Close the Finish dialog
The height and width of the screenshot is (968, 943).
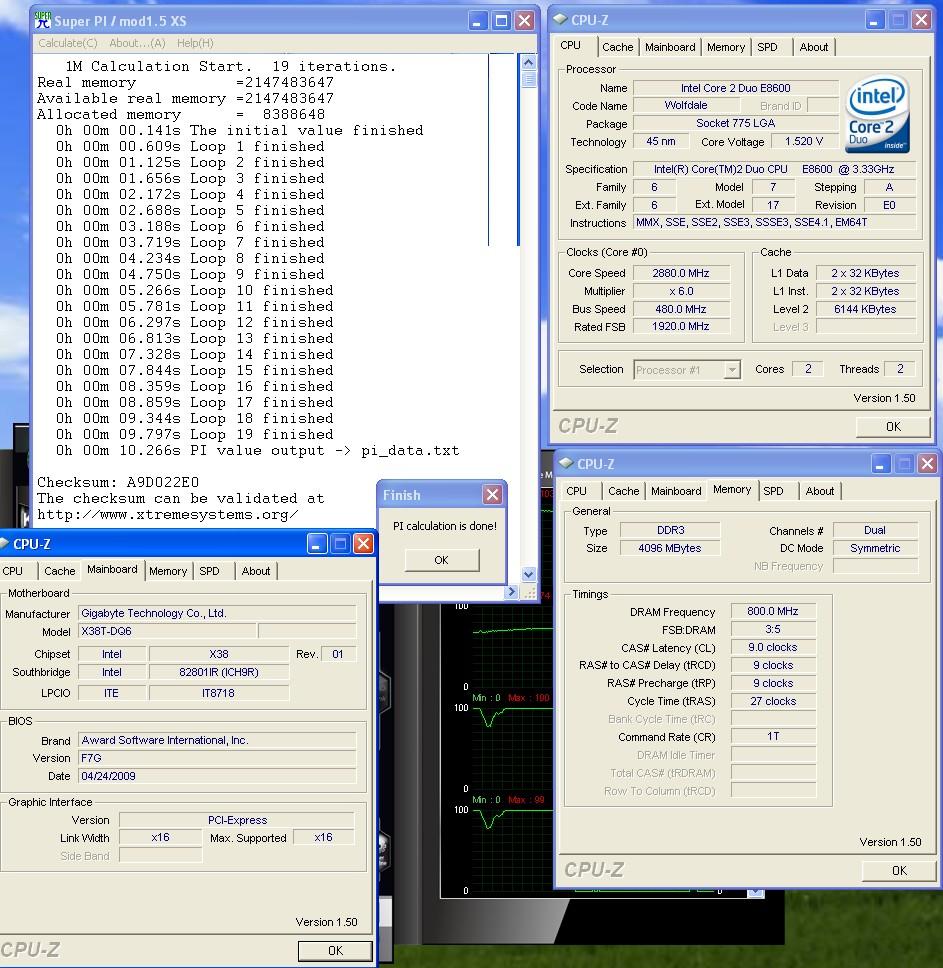click(492, 494)
